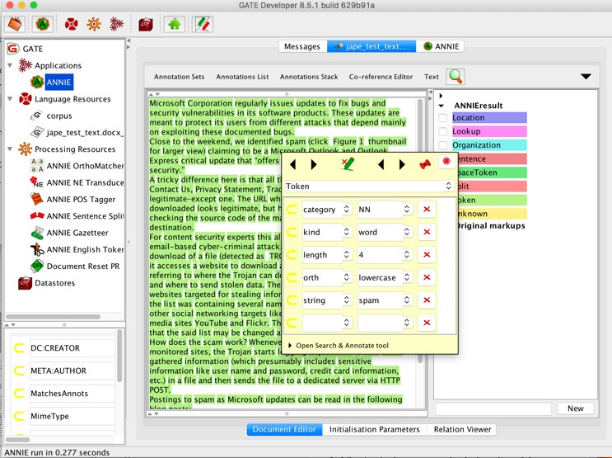Click the new application toolbar icon
The height and width of the screenshot is (458, 612).
click(x=116, y=24)
